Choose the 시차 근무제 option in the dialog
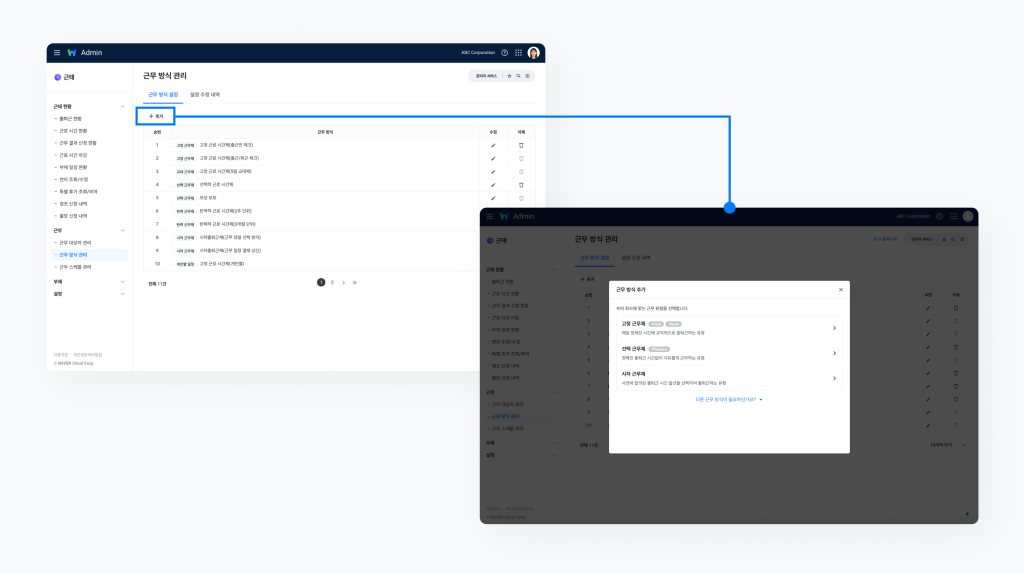The width and height of the screenshot is (1024, 573). click(729, 378)
